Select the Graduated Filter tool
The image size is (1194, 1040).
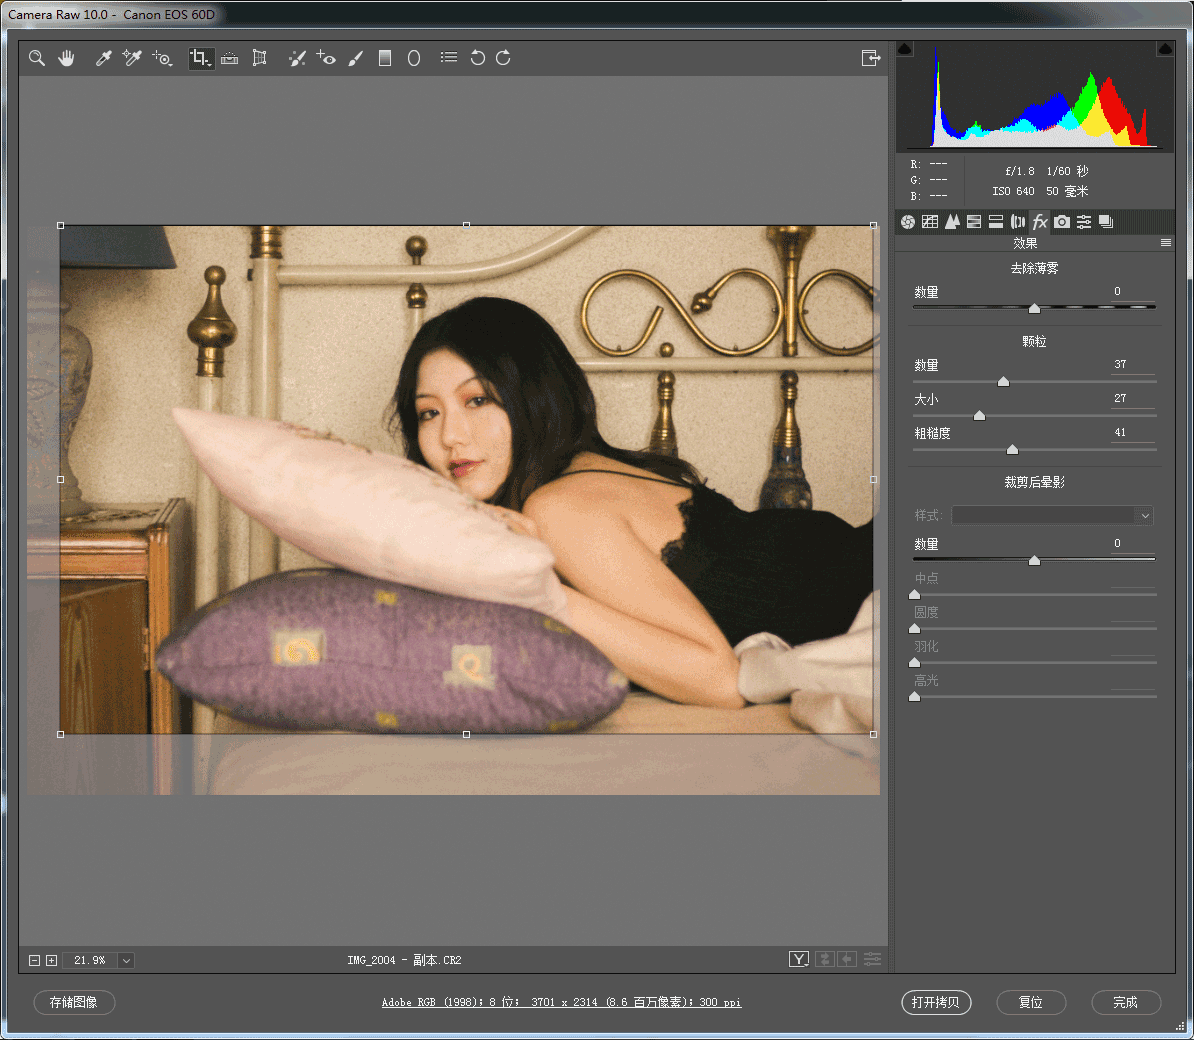pos(384,58)
